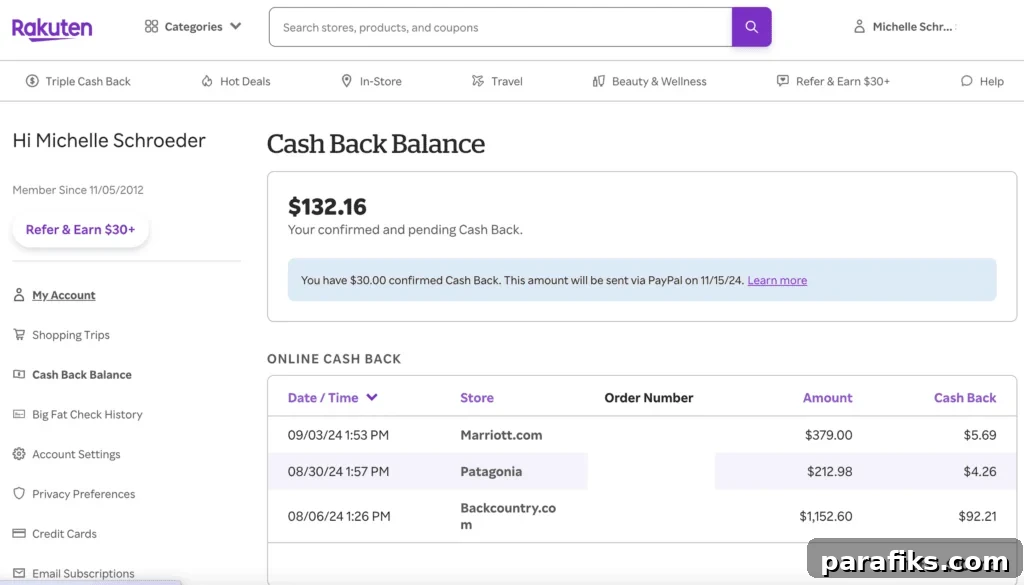Click the Triple Cash Back dollar icon
Viewport: 1024px width, 585px height.
pos(32,81)
